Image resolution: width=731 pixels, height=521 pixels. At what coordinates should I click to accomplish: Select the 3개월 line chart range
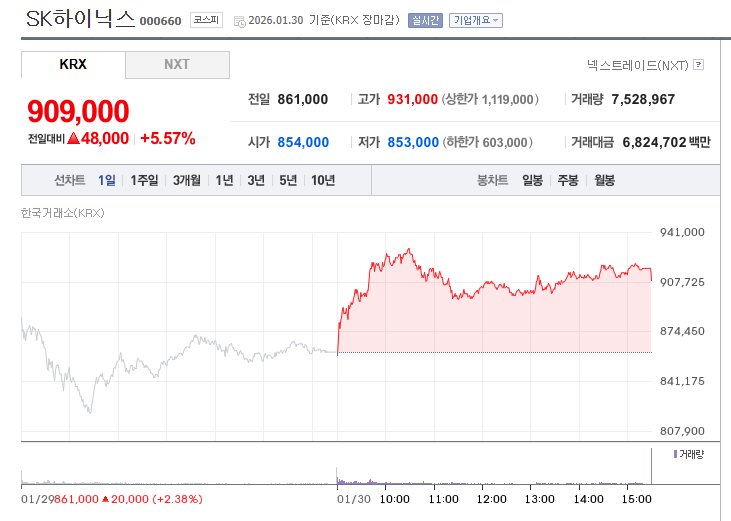click(x=187, y=180)
